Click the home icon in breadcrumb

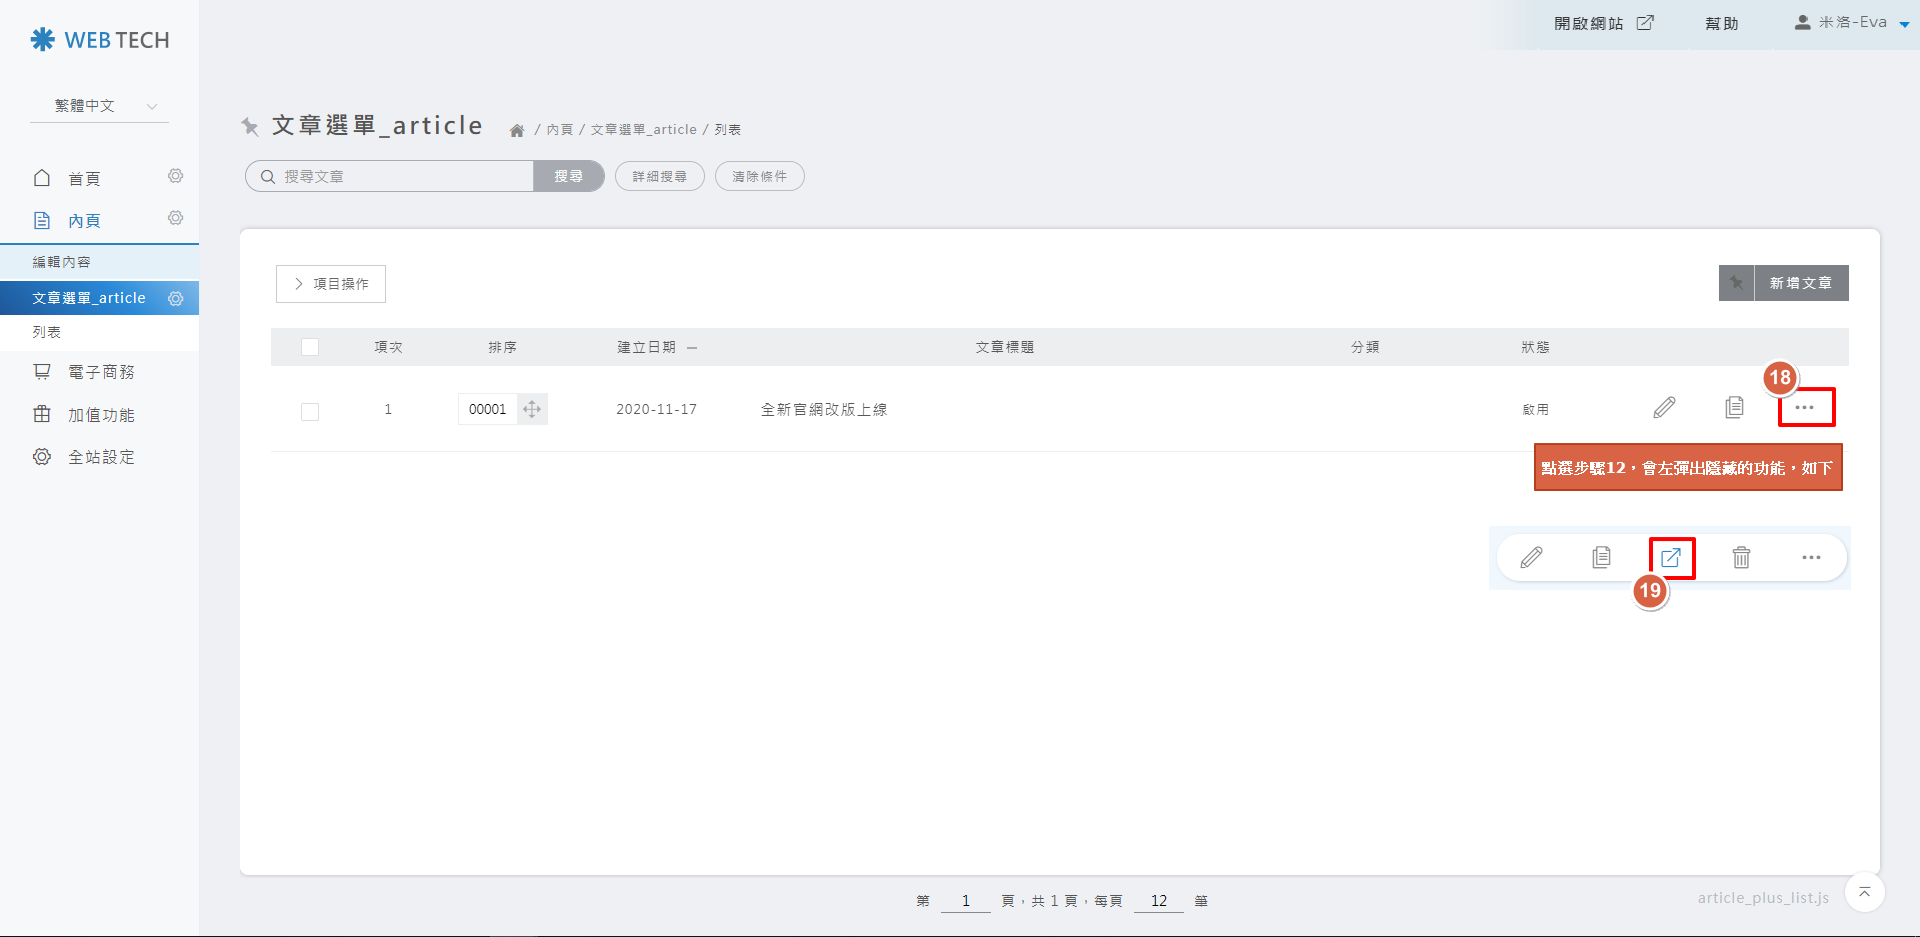point(517,130)
